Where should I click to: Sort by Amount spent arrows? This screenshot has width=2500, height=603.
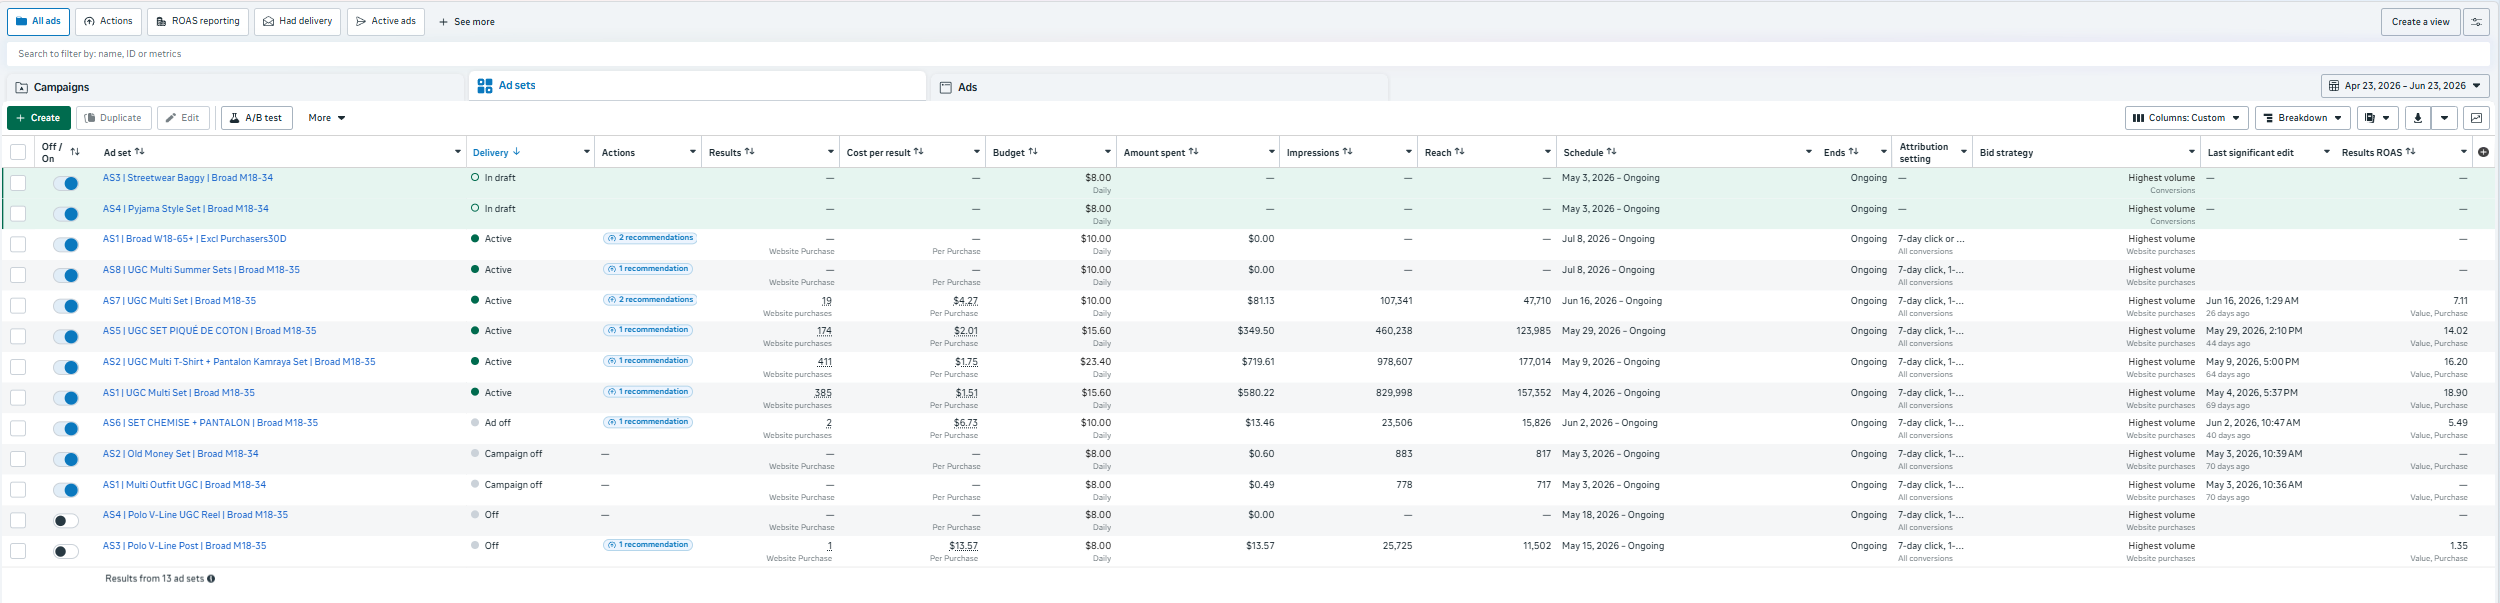[1194, 152]
